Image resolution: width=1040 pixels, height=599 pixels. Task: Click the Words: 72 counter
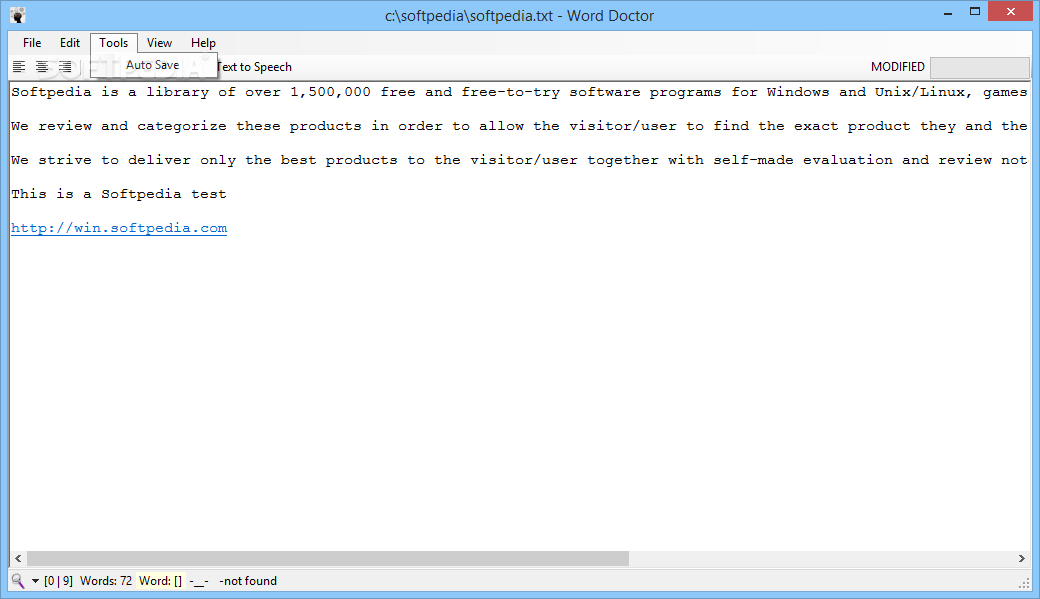(106, 581)
